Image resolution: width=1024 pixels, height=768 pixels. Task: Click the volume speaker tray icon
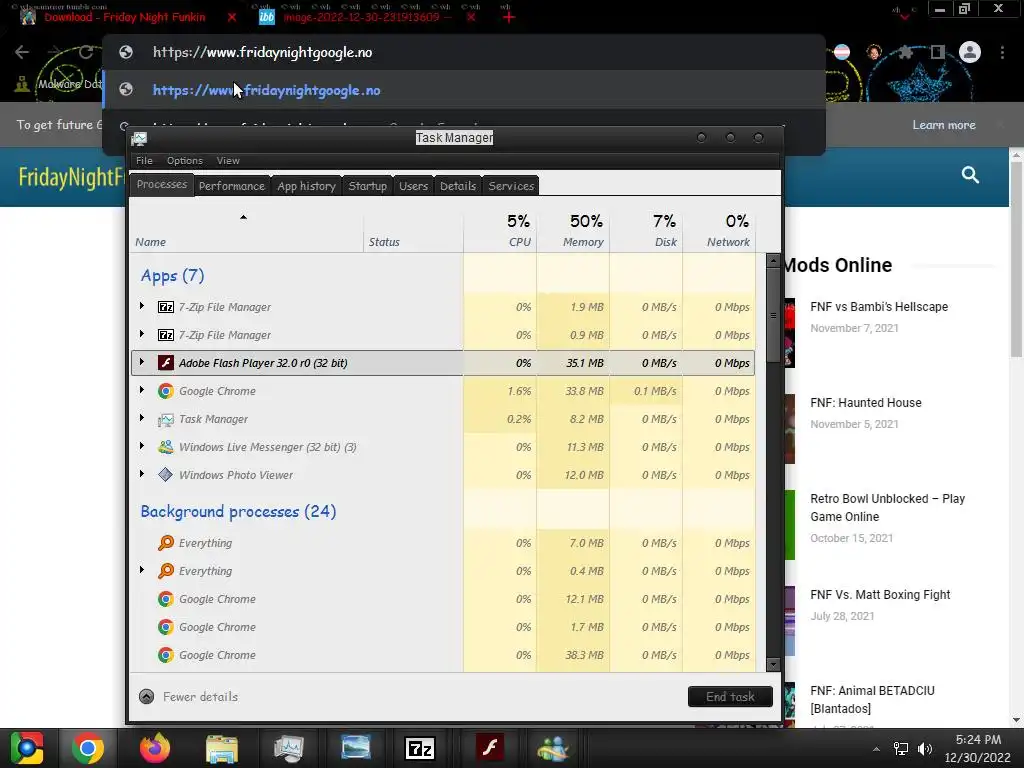924,749
